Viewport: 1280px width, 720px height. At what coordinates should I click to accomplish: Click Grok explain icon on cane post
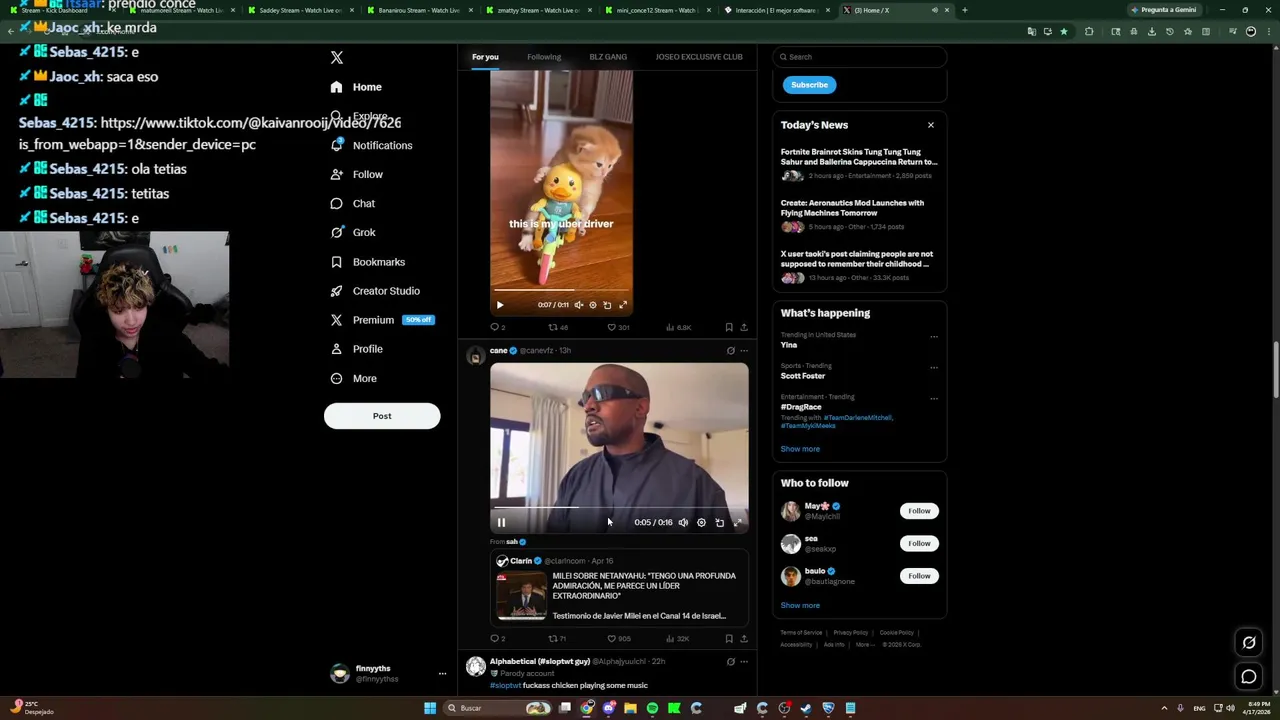(730, 351)
